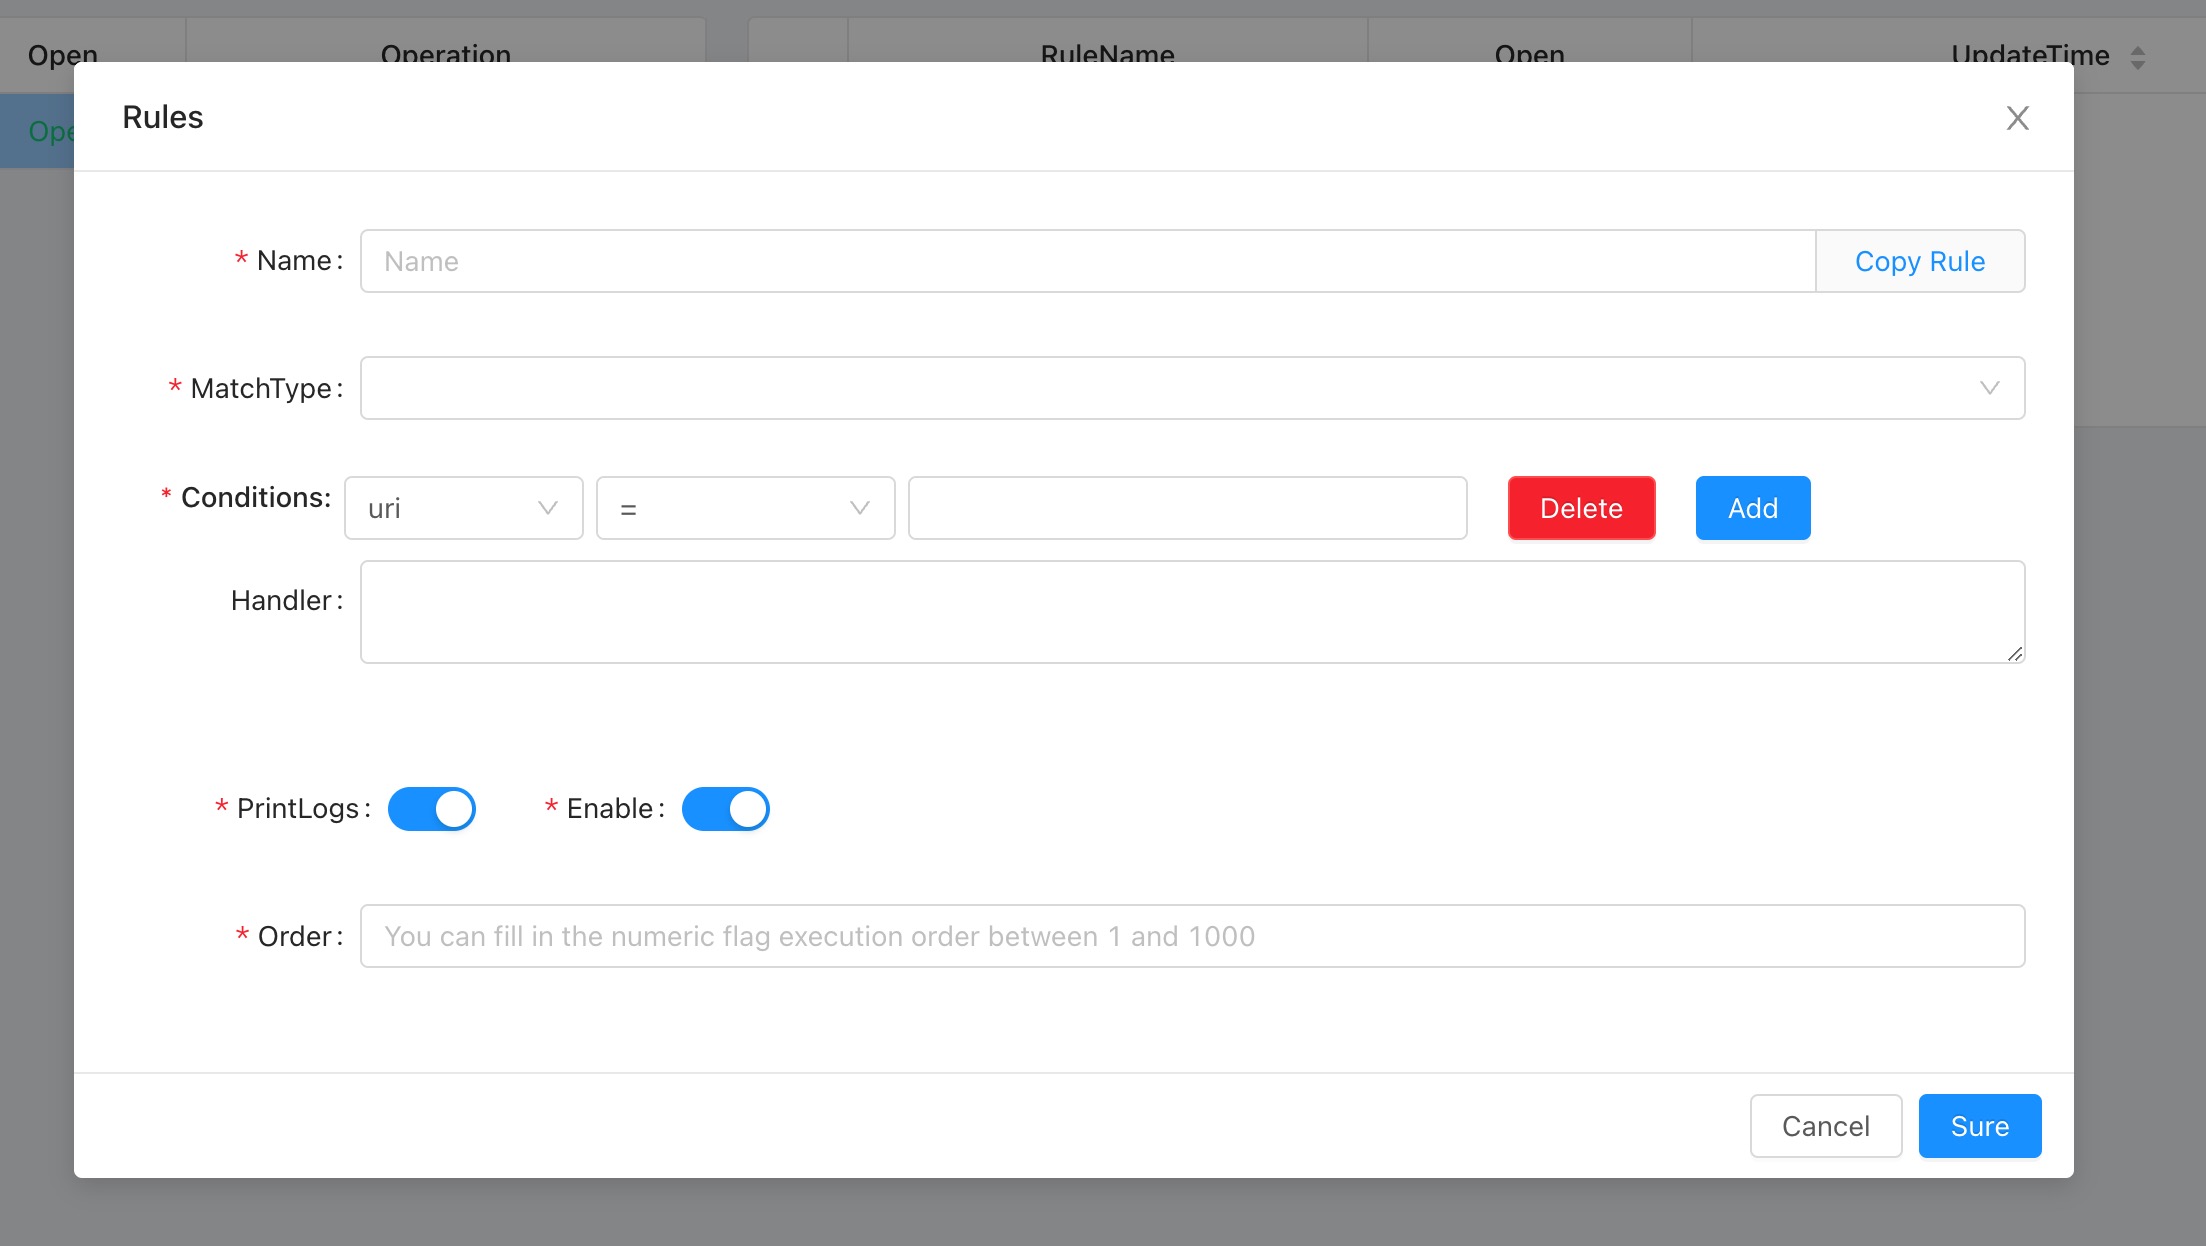The height and width of the screenshot is (1246, 2206).
Task: Click into the condition value field
Action: (1187, 508)
